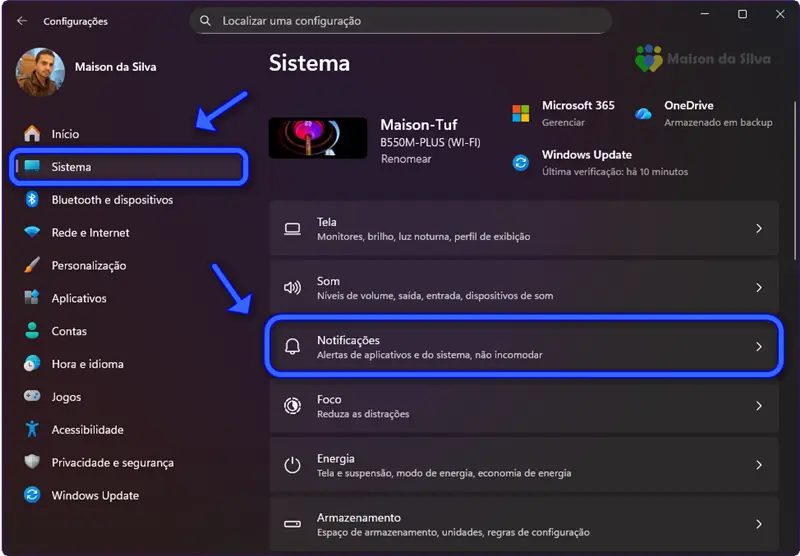Click the Bluetooth e dispositivos icon
This screenshot has width=800, height=556.
(x=32, y=200)
